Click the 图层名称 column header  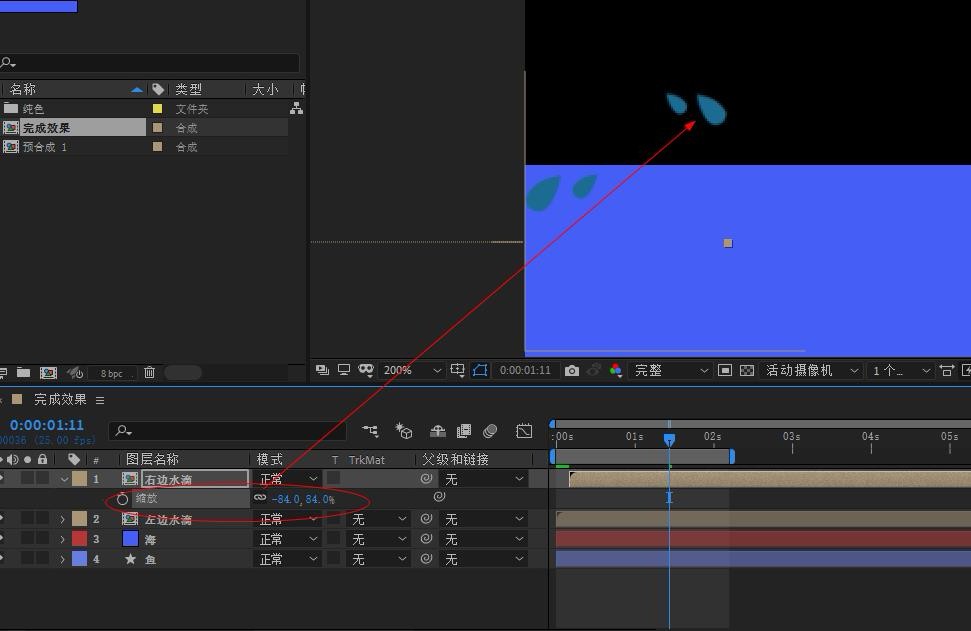[x=152, y=459]
